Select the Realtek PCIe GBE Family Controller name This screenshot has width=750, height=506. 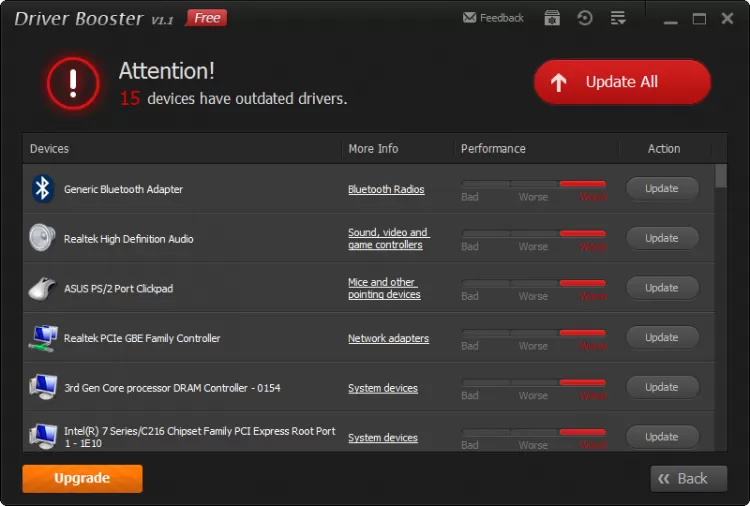142,339
